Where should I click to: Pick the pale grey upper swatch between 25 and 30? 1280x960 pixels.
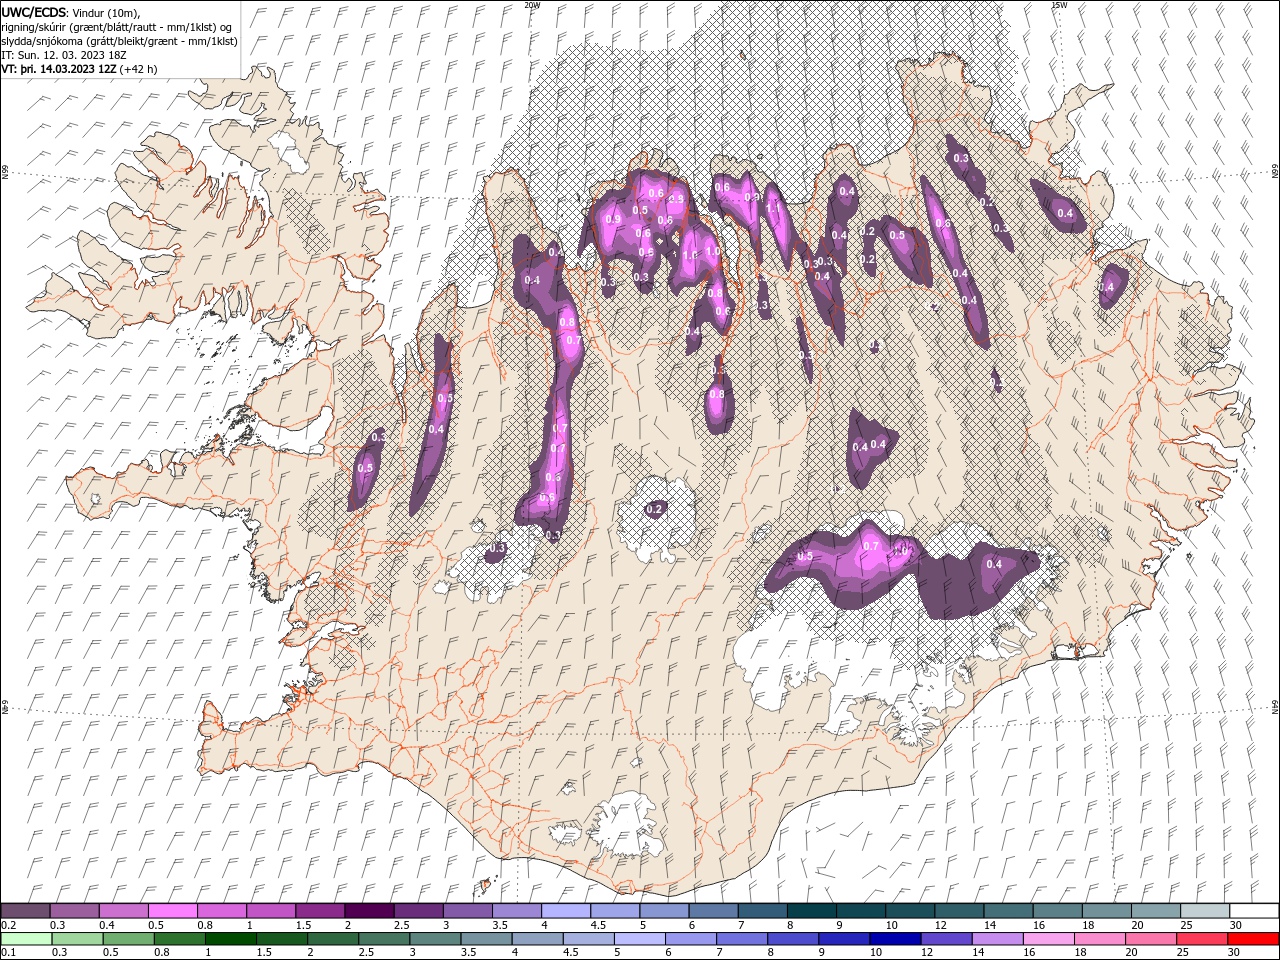[1205, 911]
